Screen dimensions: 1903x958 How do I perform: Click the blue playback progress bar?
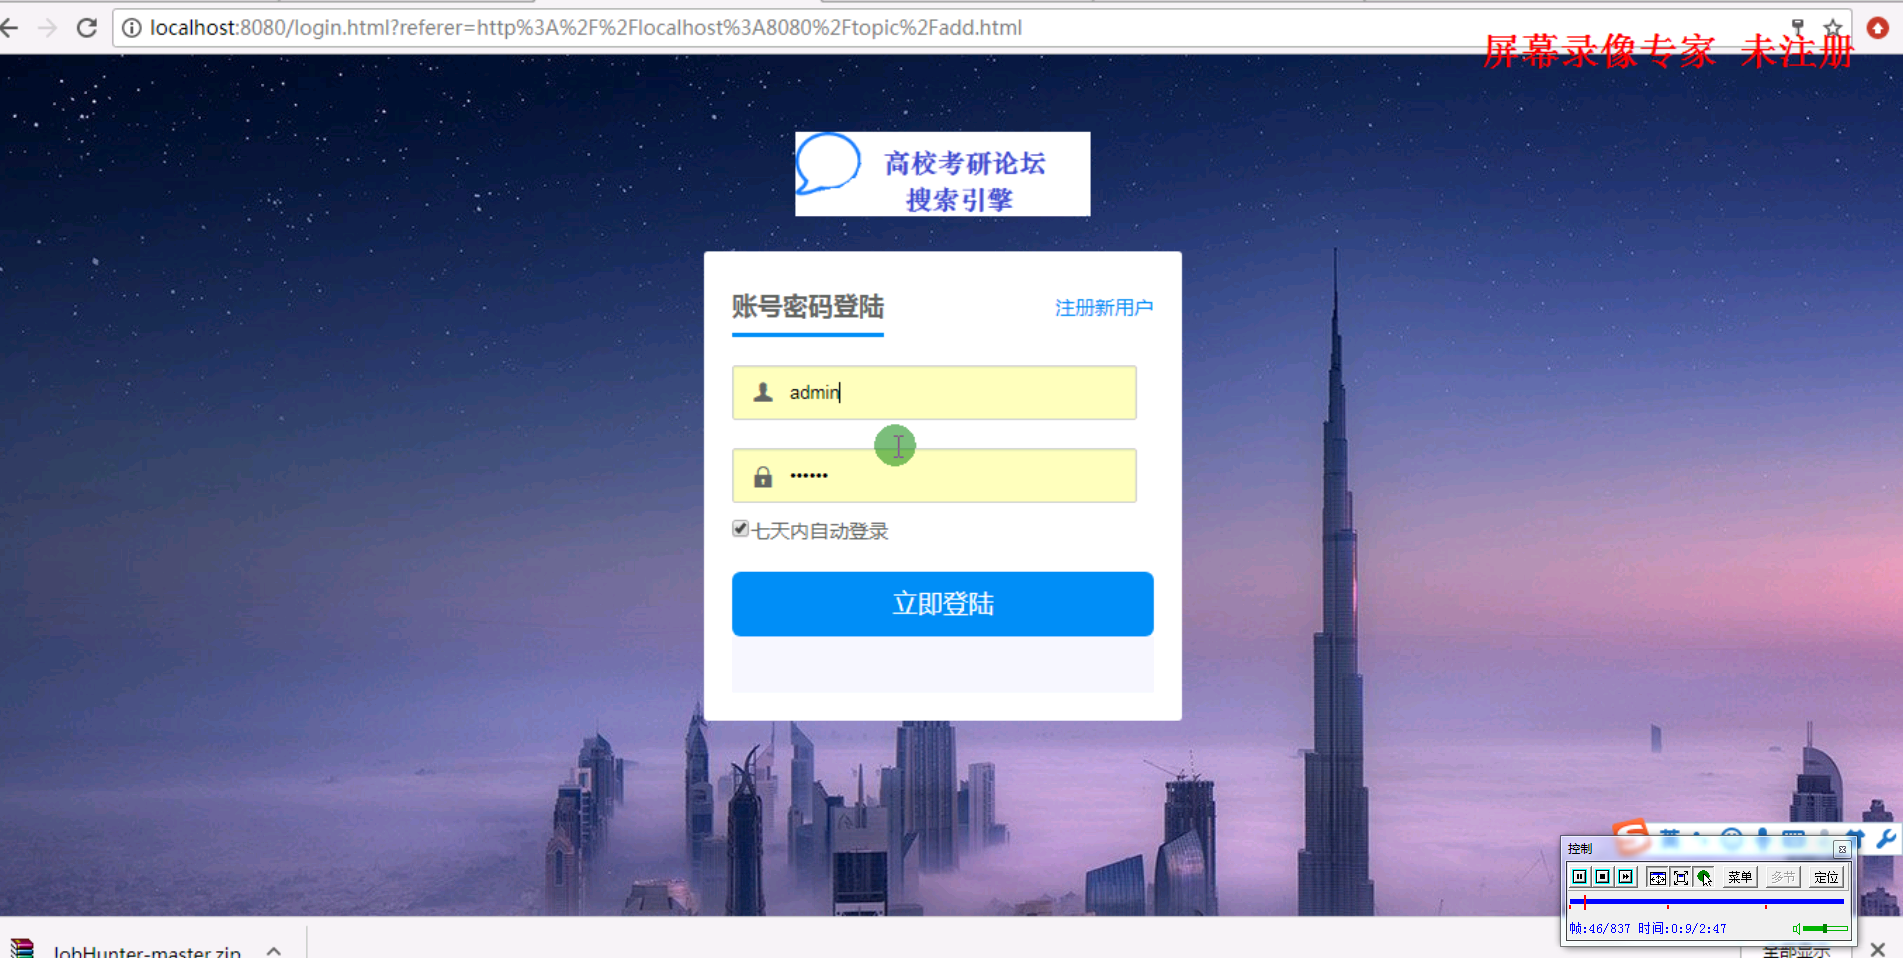point(1706,902)
